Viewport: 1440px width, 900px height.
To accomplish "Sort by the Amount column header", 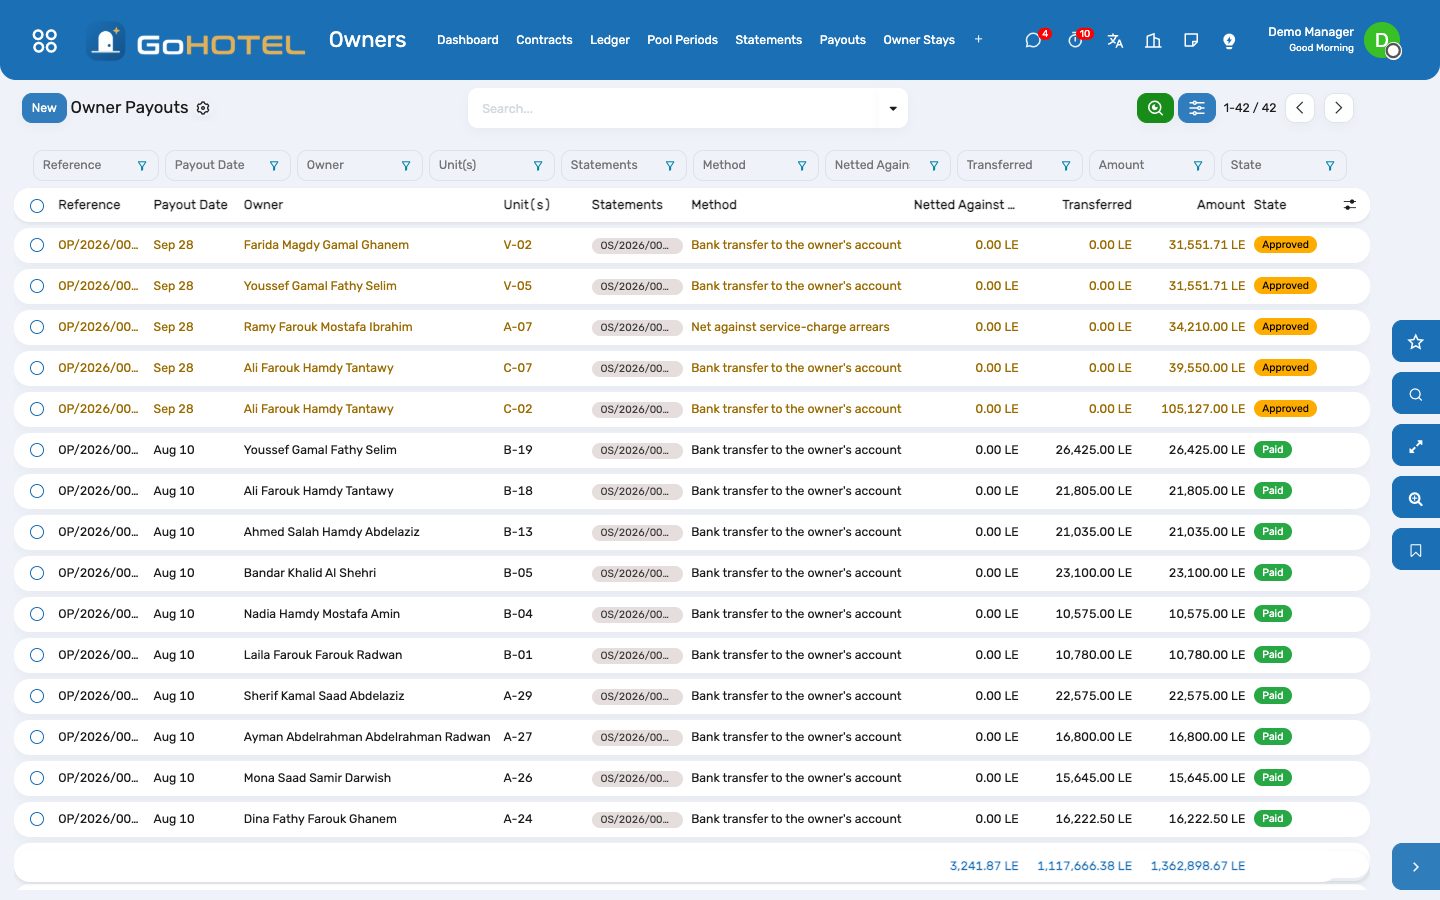I will pyautogui.click(x=1220, y=205).
